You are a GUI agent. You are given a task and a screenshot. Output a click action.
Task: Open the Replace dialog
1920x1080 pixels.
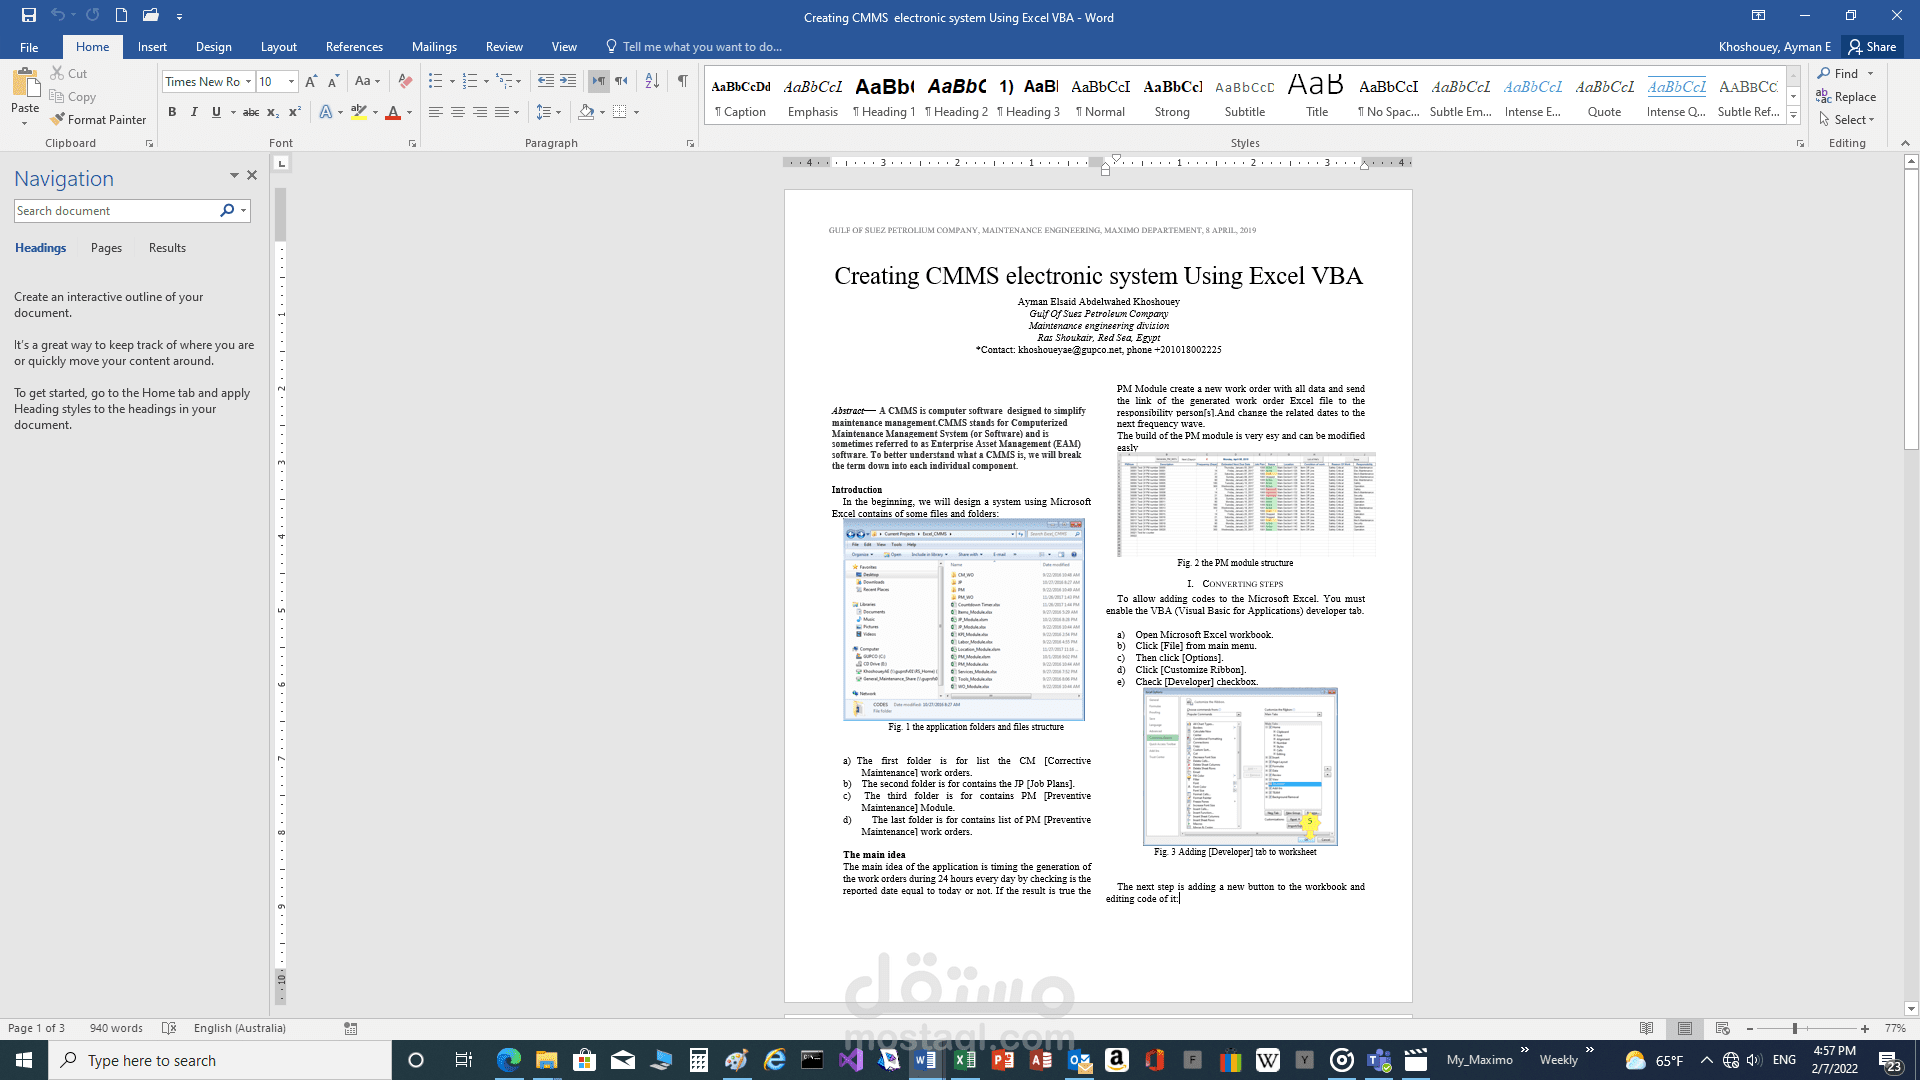coord(1848,96)
